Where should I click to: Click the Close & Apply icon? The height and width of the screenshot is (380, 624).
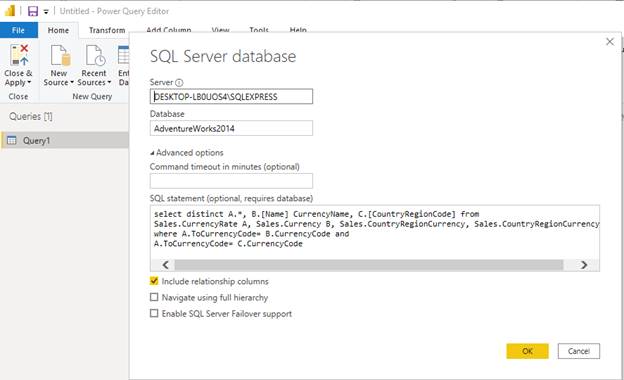click(x=20, y=55)
